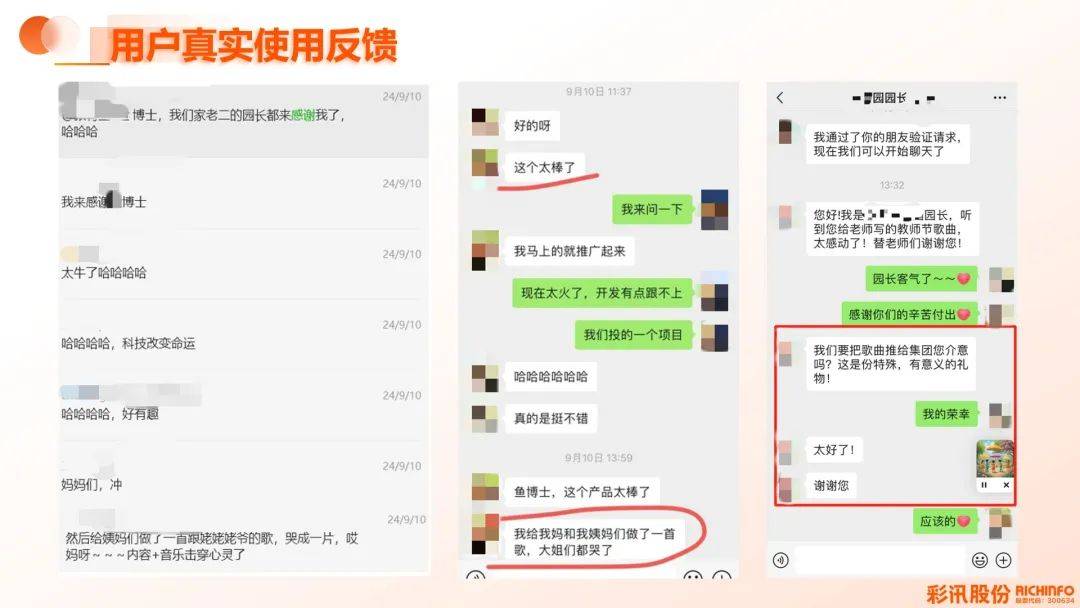Tap the back arrow in chat header
The width and height of the screenshot is (1080, 608).
[780, 98]
